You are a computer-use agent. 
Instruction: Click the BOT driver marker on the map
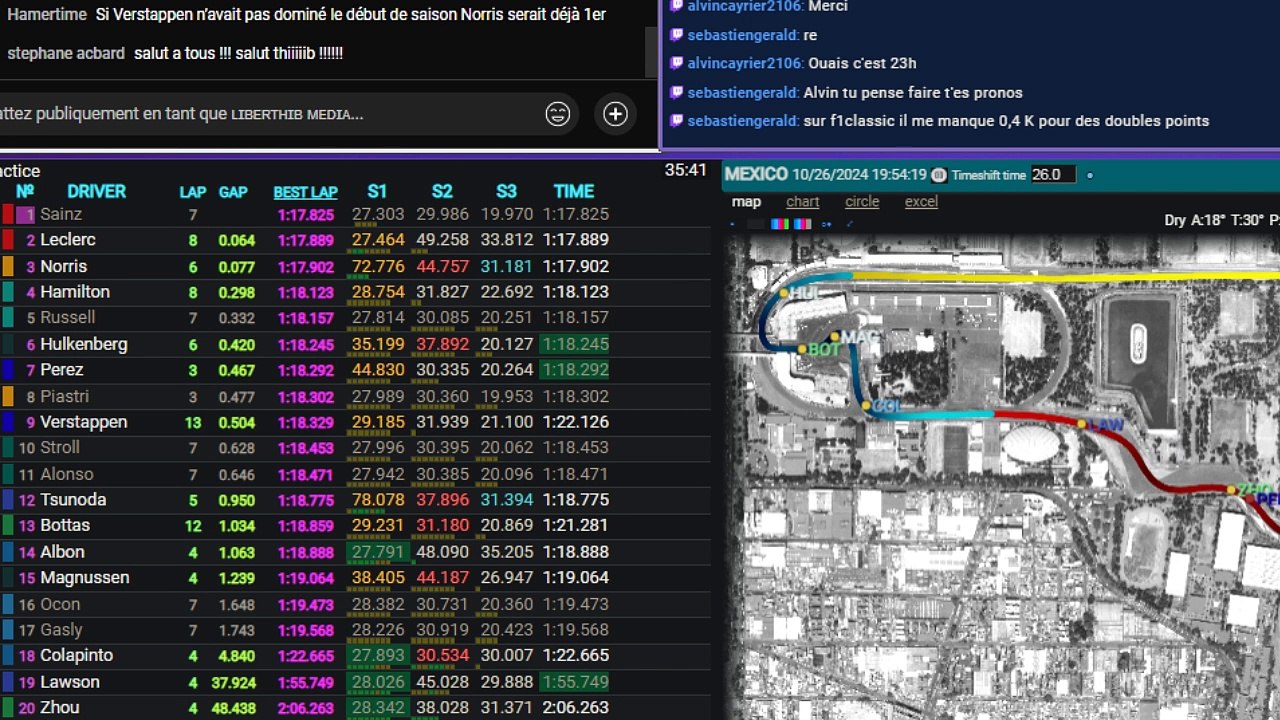click(801, 349)
